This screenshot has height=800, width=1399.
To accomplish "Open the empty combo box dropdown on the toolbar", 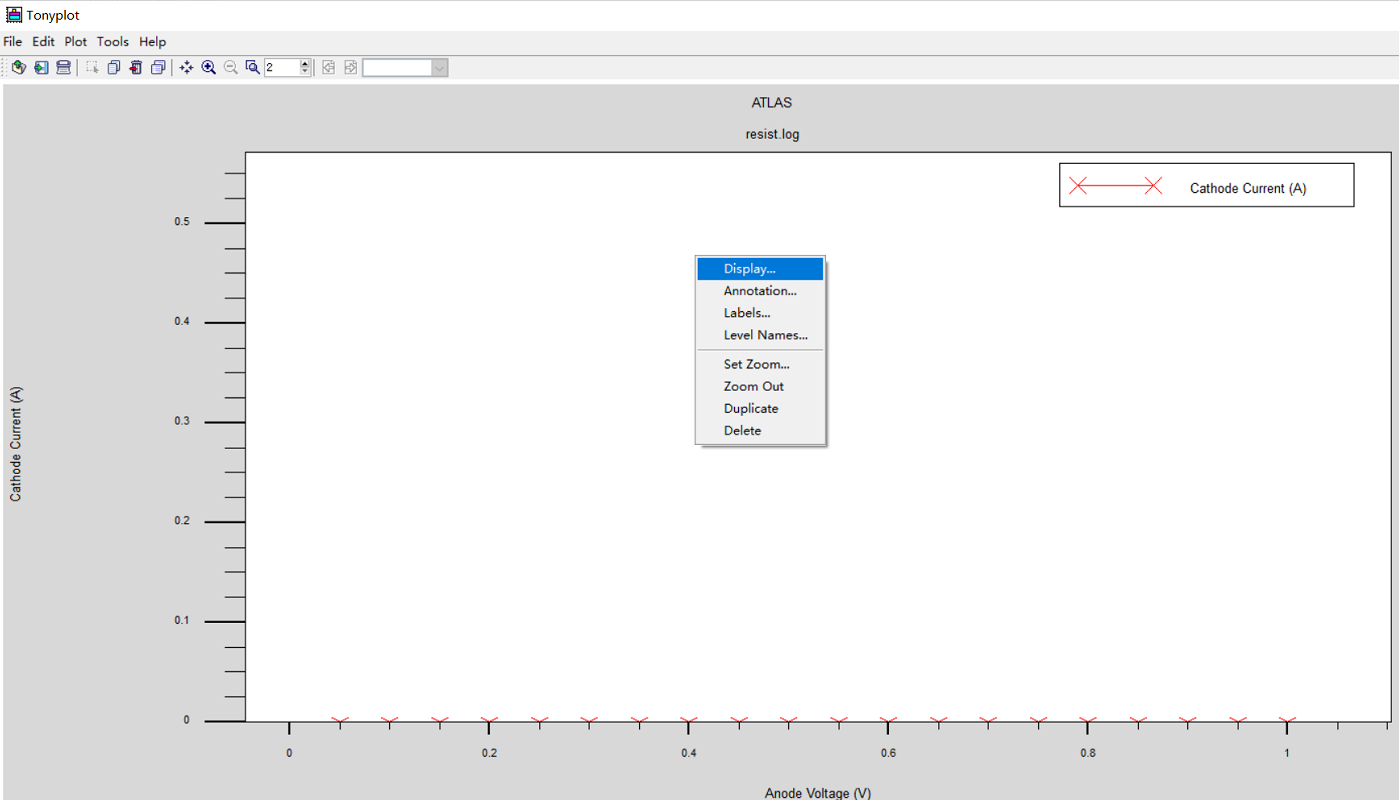I will click(438, 67).
